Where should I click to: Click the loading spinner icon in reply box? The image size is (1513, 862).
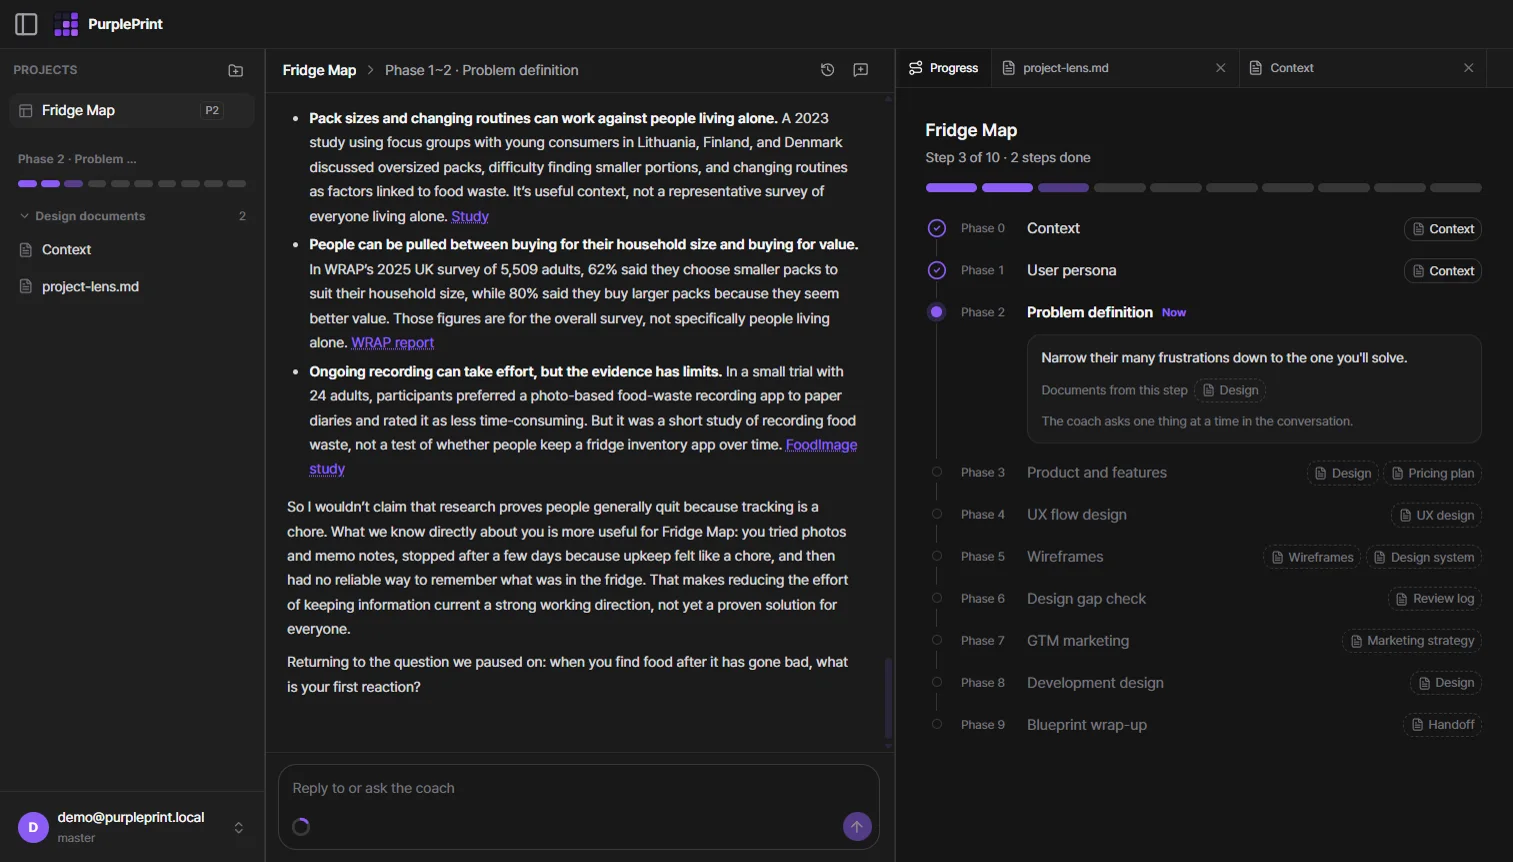pyautogui.click(x=301, y=827)
